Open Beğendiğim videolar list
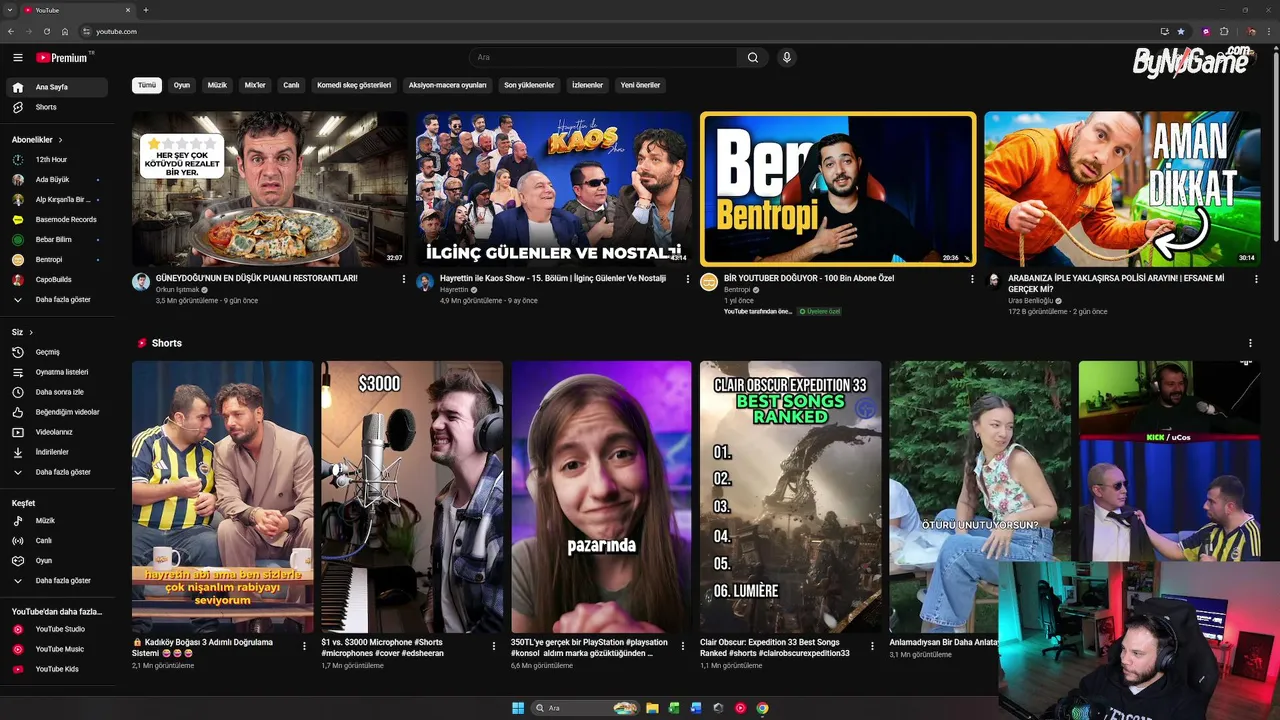1280x720 pixels. [56, 412]
